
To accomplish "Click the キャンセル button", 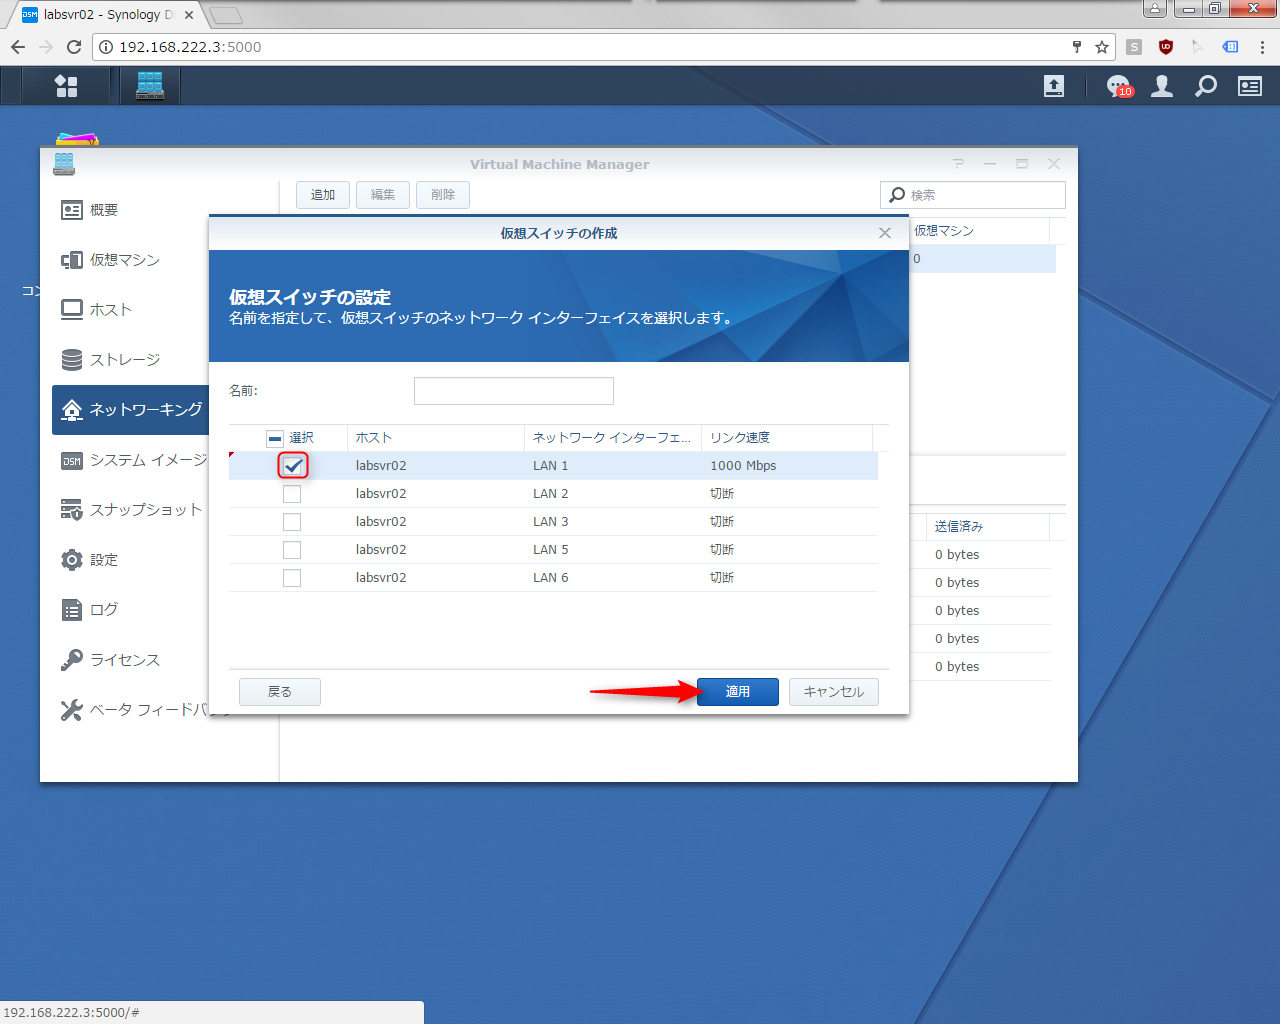I will (833, 692).
